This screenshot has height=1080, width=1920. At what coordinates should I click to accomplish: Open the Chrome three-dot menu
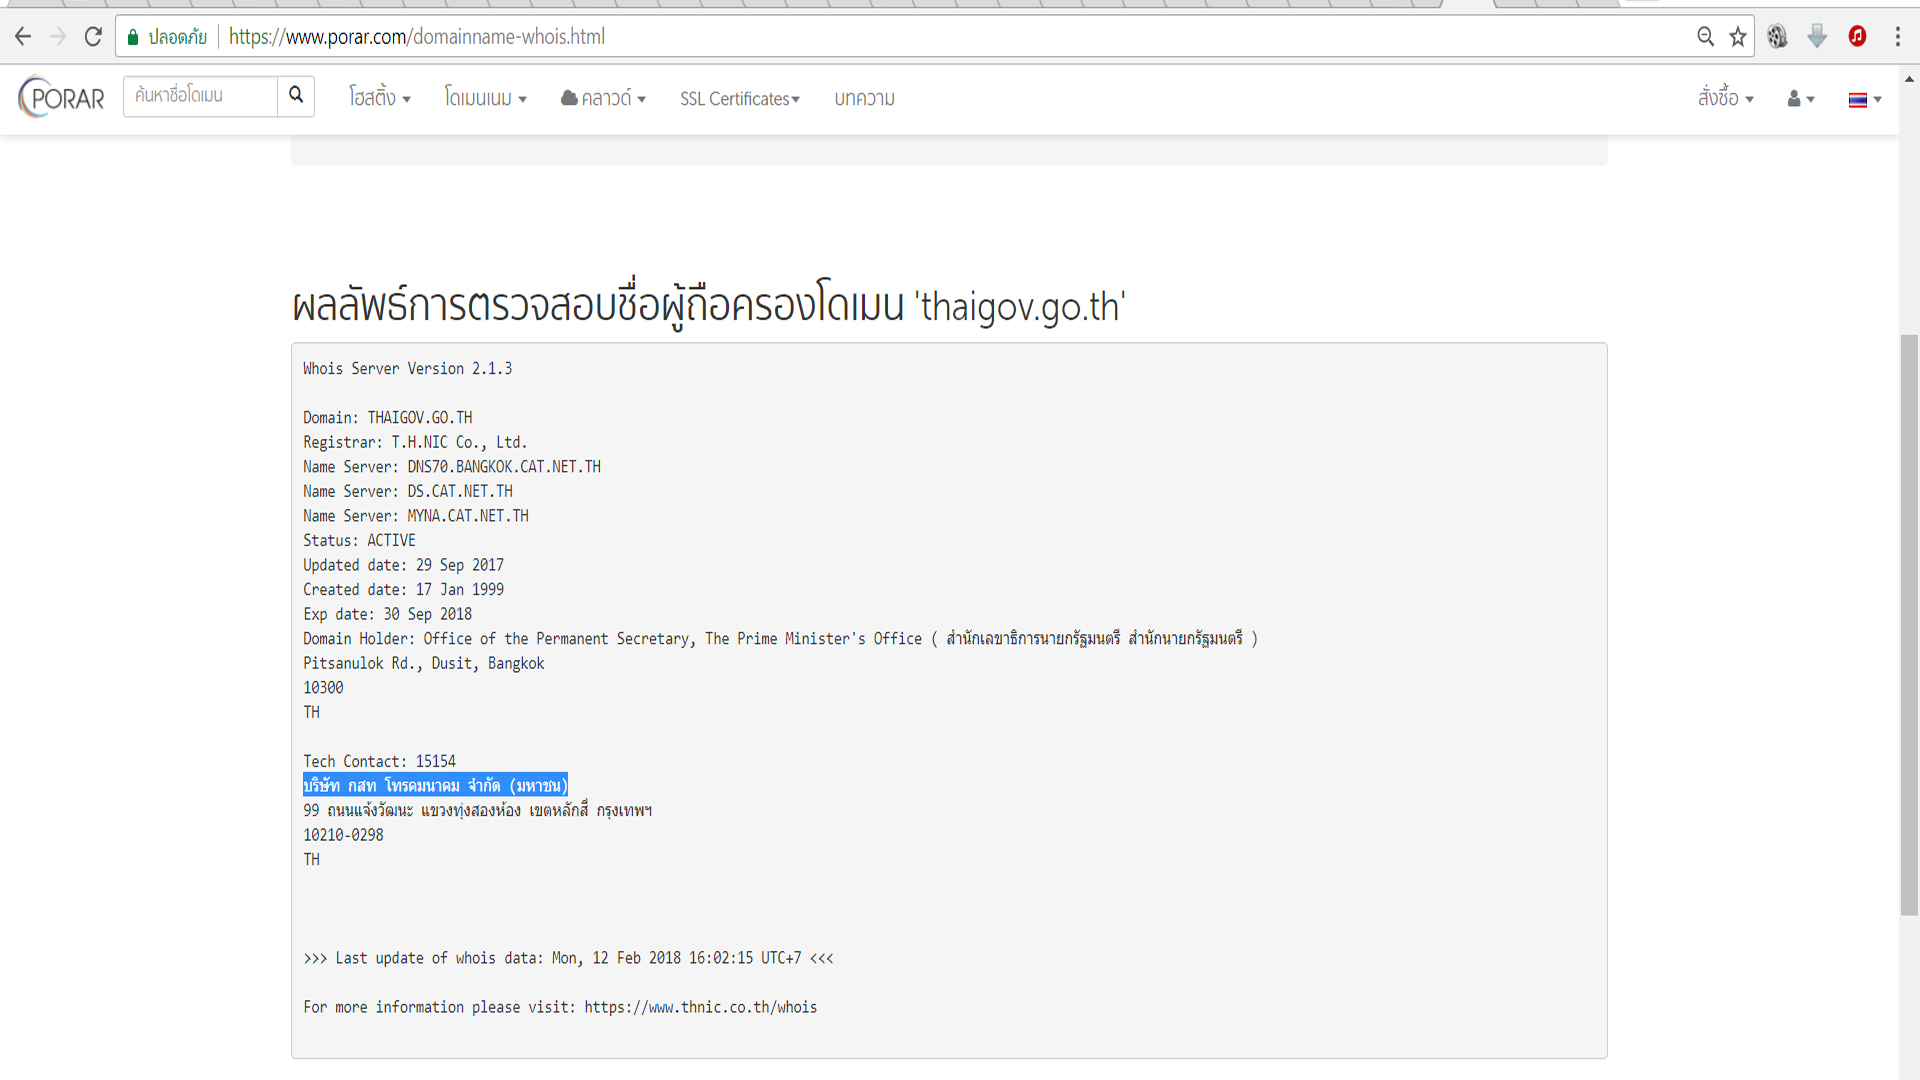1897,37
